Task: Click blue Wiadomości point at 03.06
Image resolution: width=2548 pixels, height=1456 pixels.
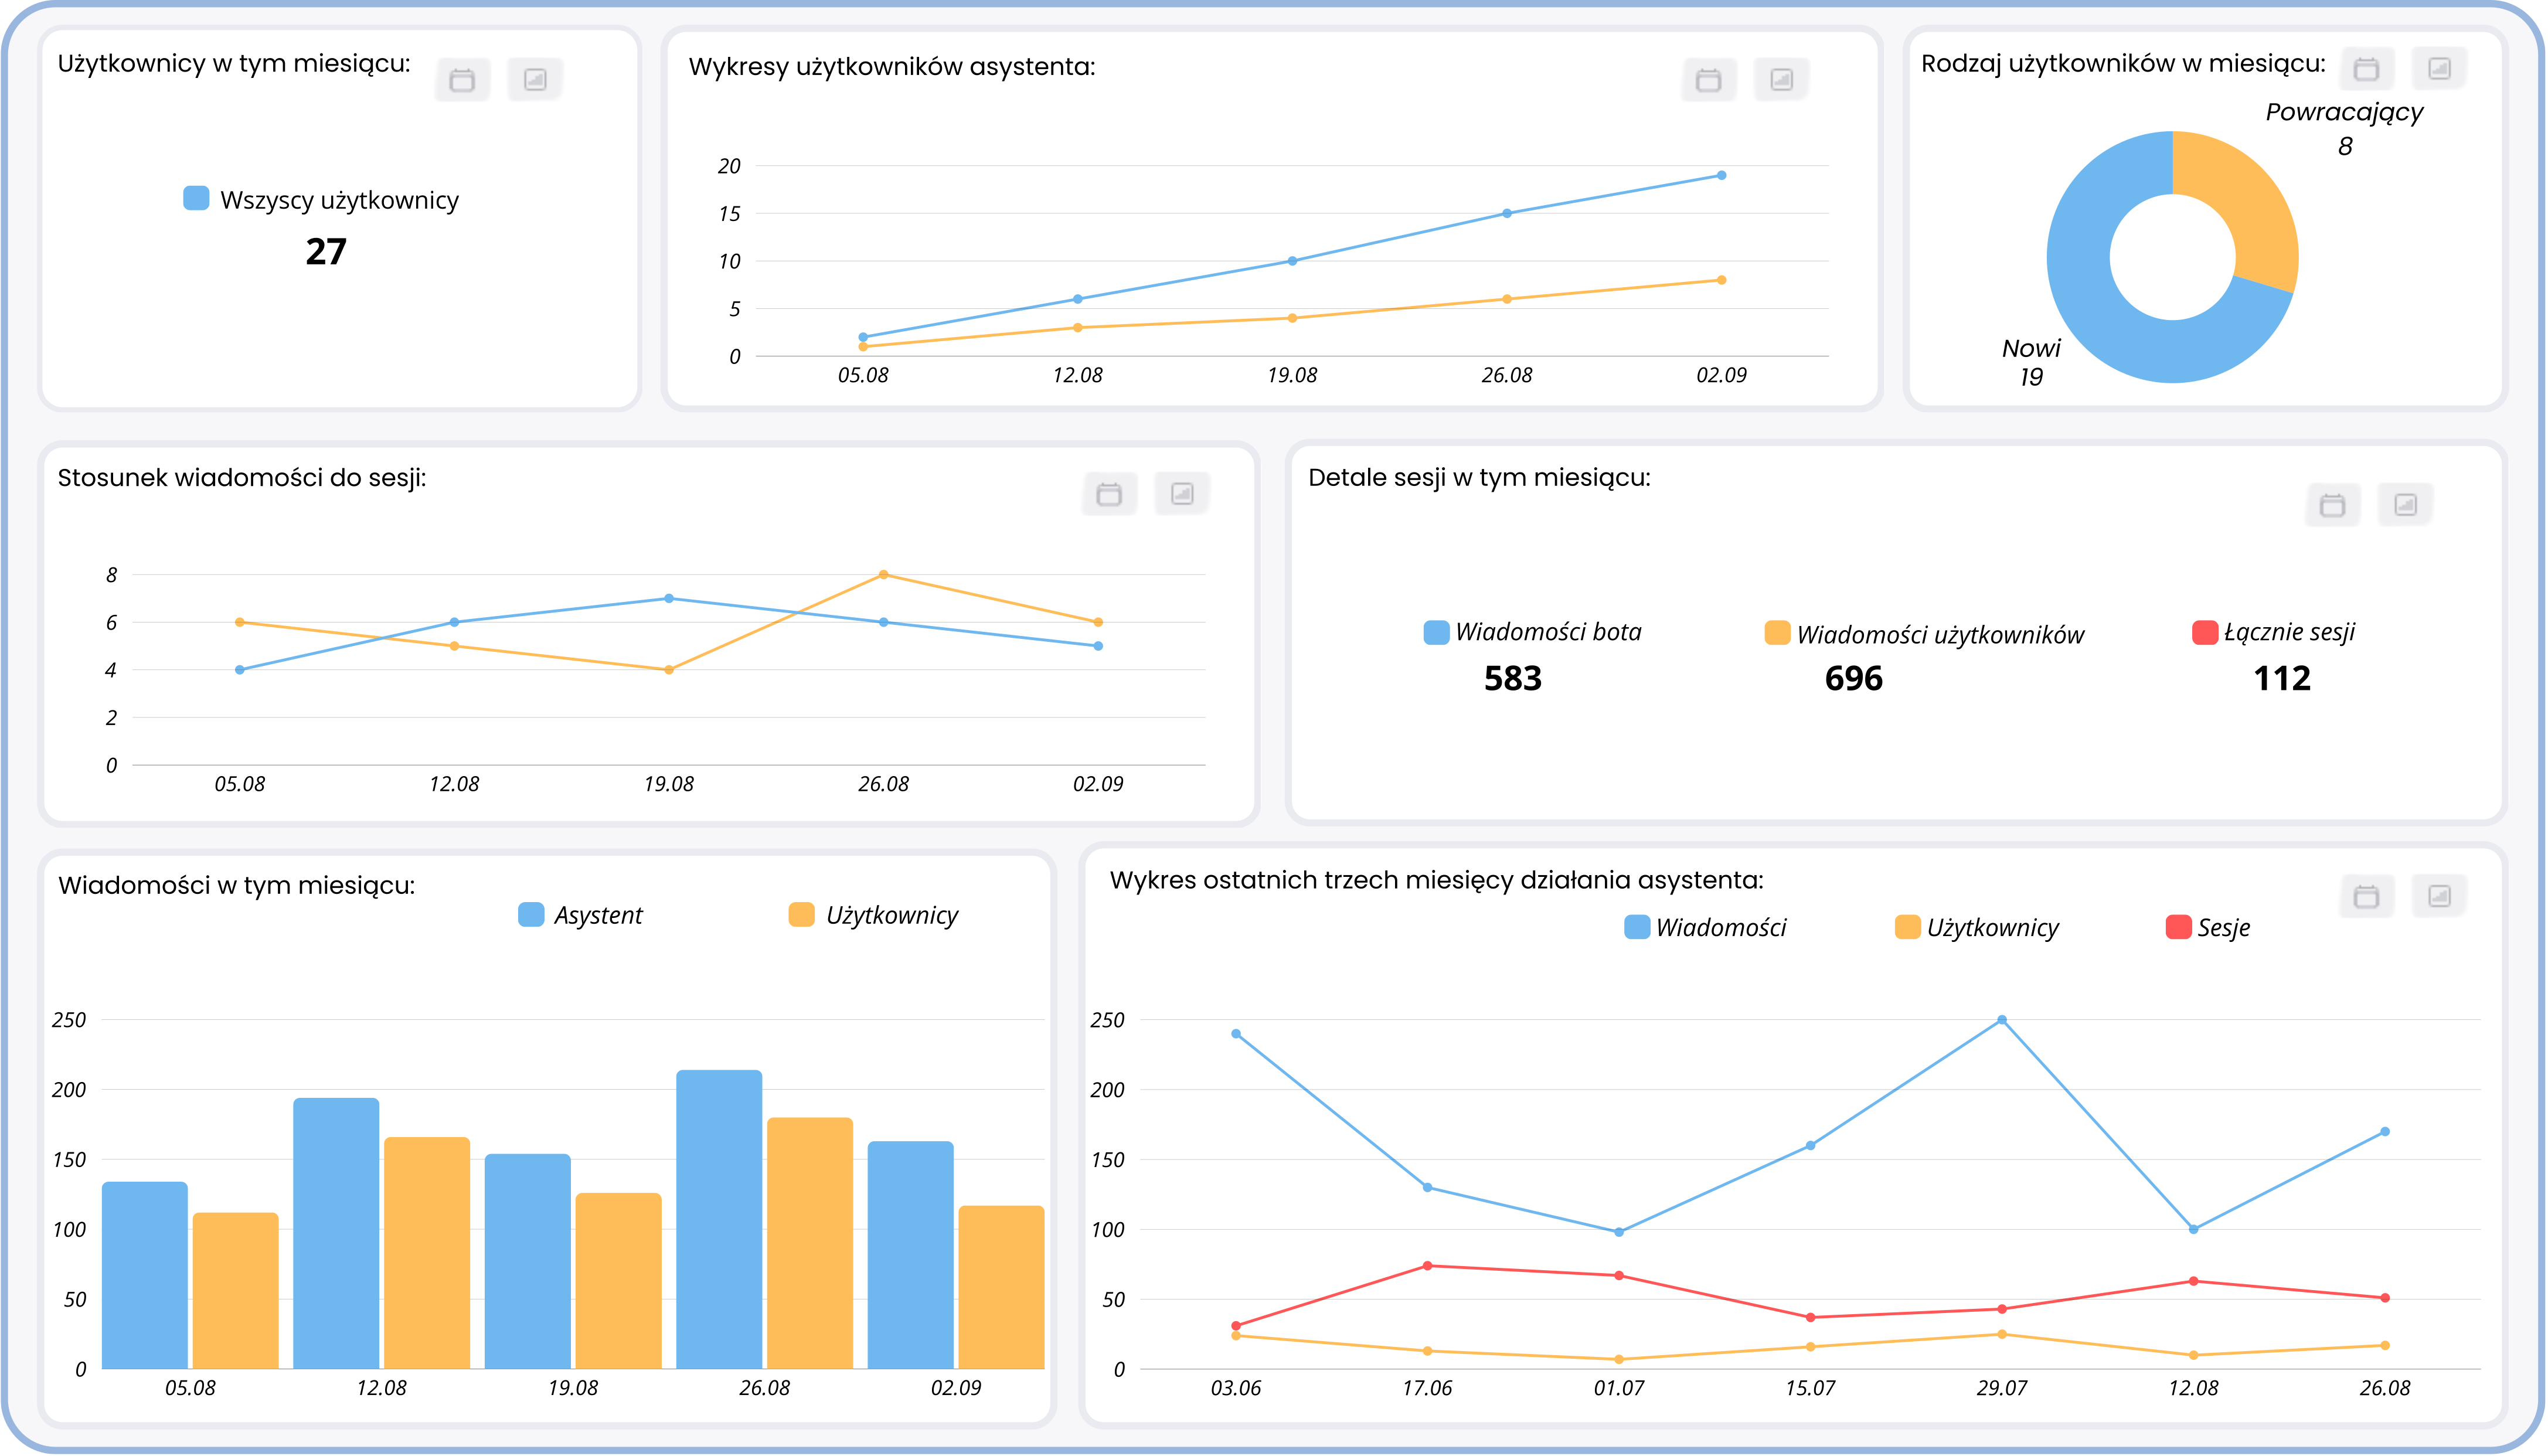Action: pyautogui.click(x=1236, y=1034)
